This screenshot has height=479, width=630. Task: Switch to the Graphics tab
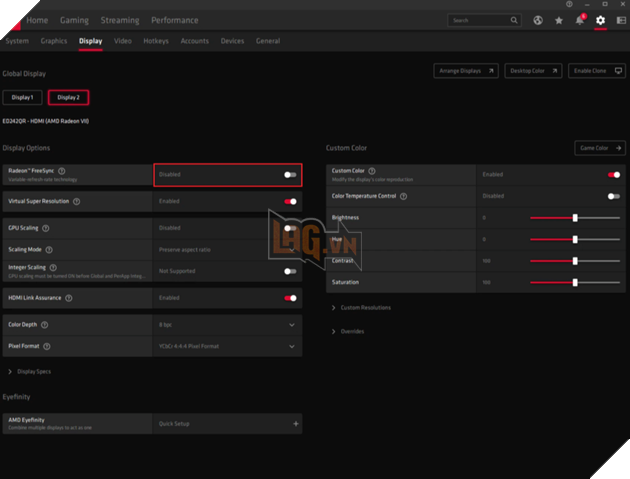coord(54,41)
